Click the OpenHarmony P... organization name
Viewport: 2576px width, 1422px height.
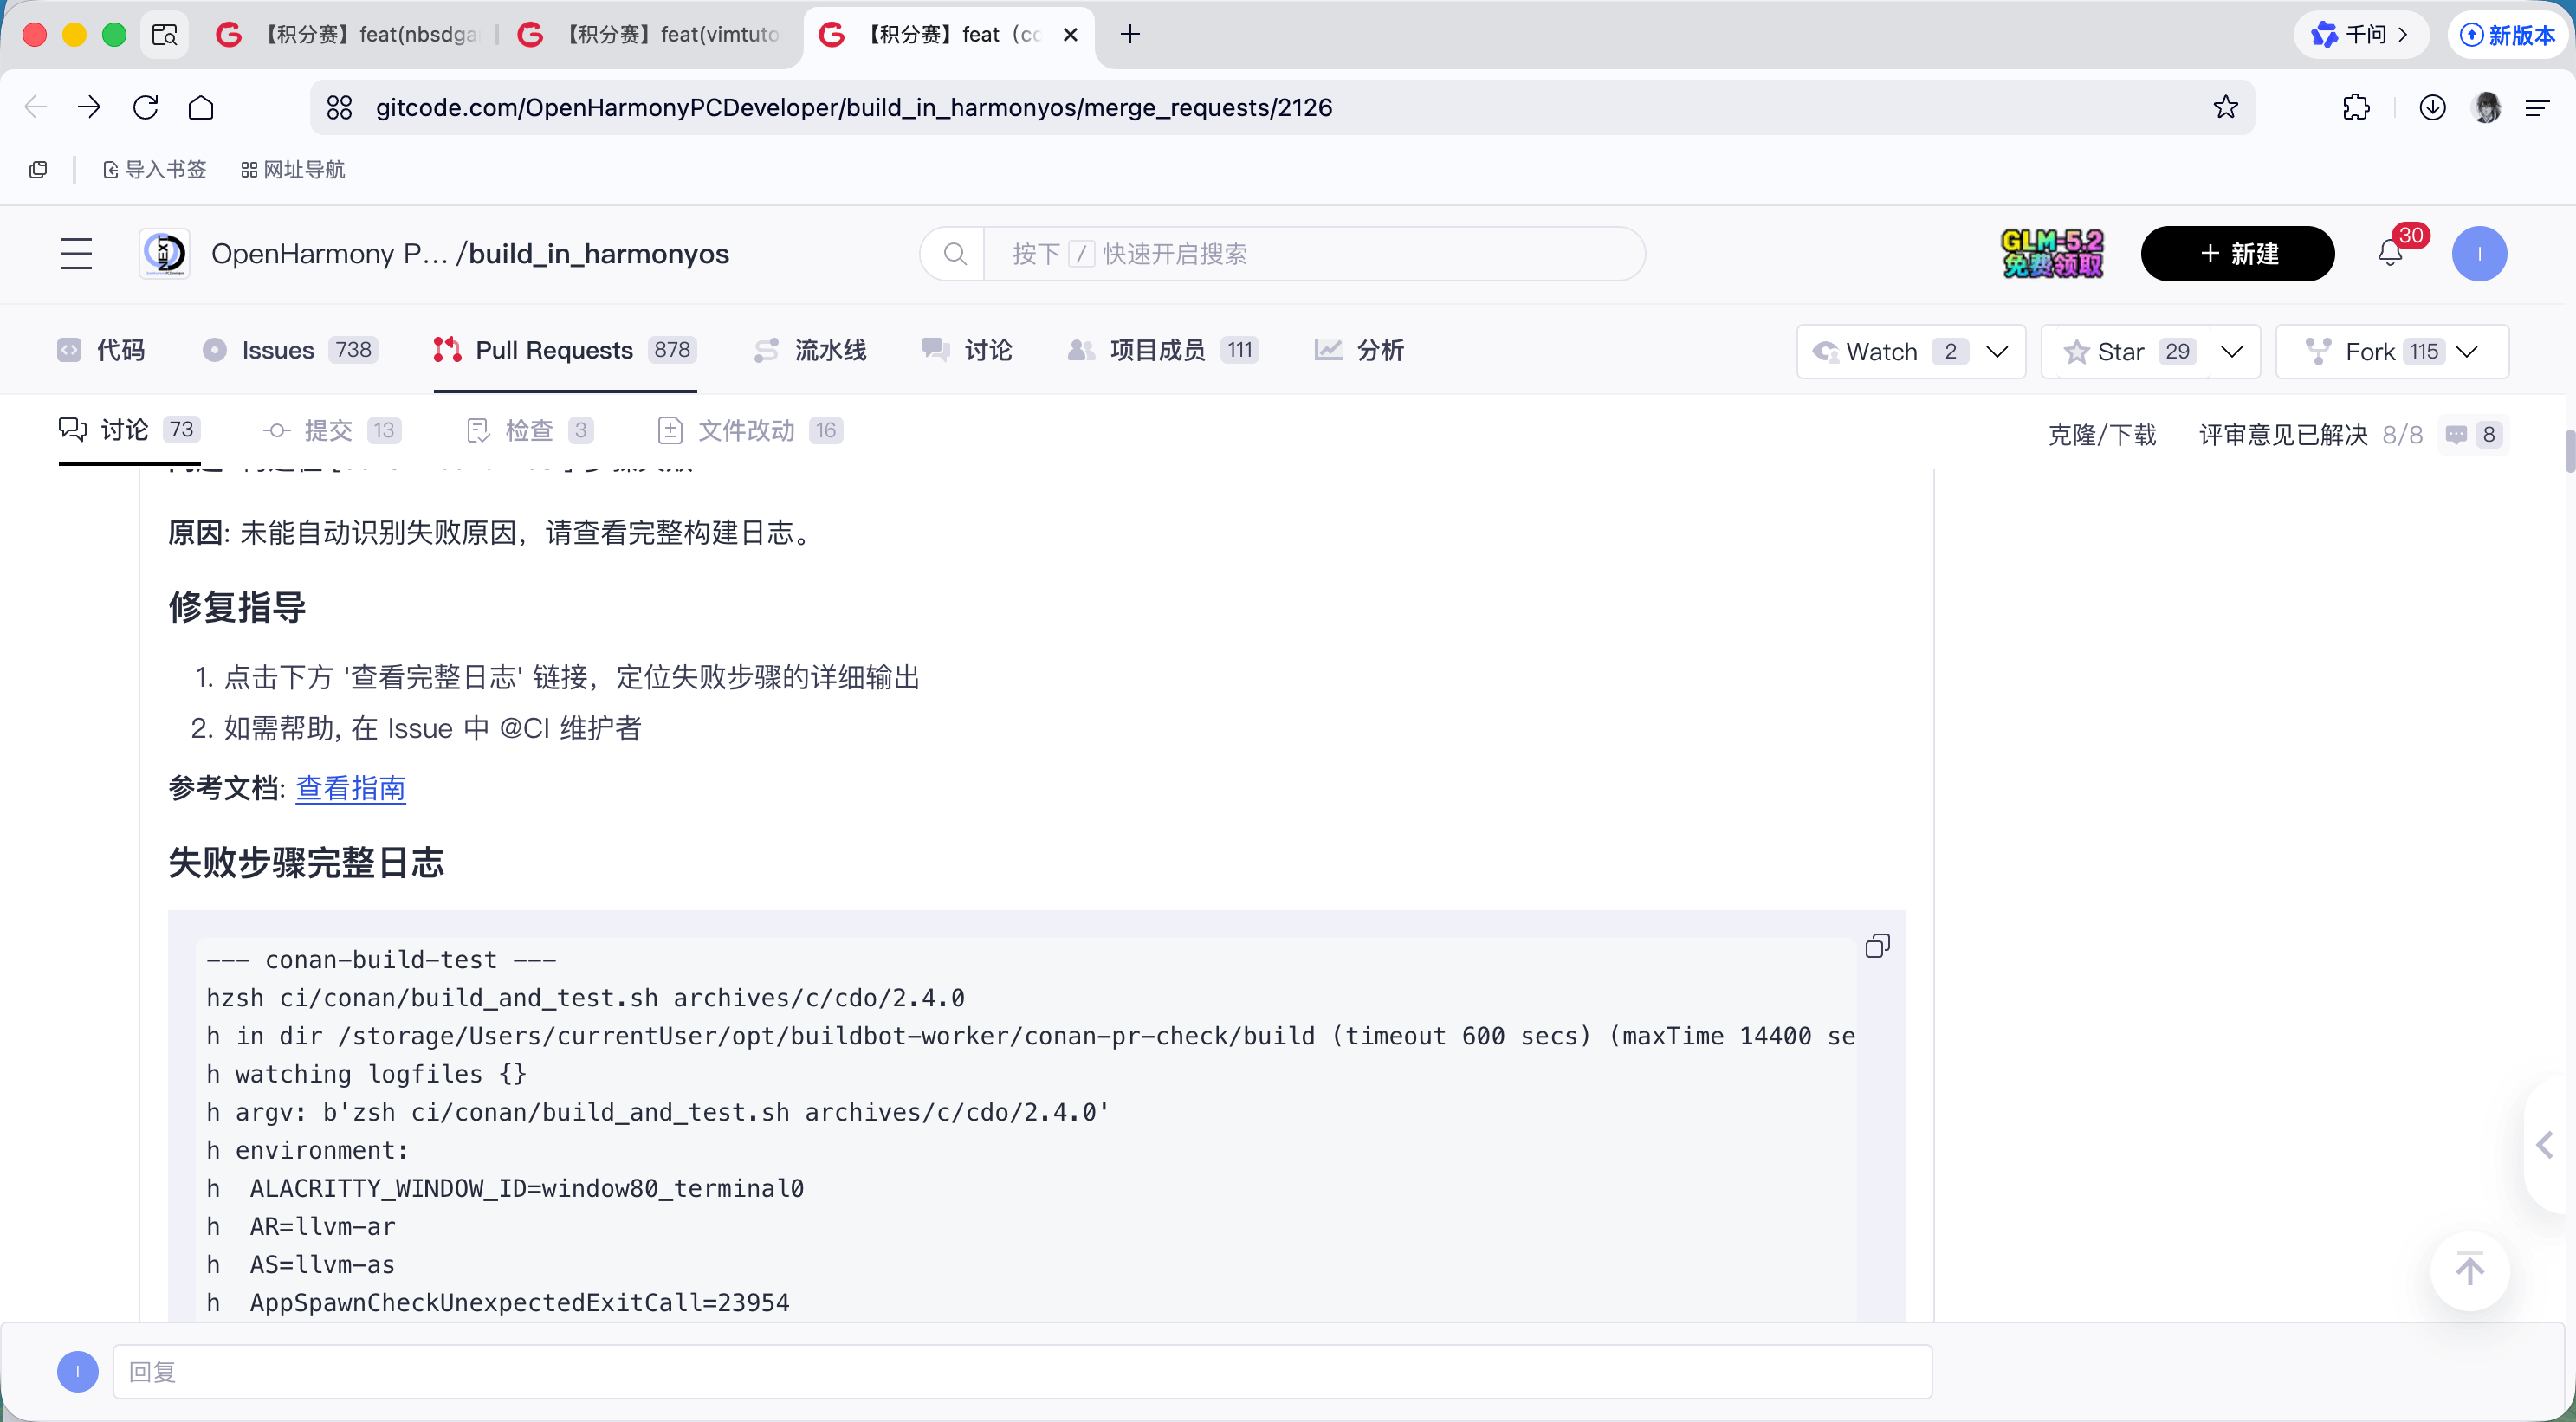[x=330, y=254]
